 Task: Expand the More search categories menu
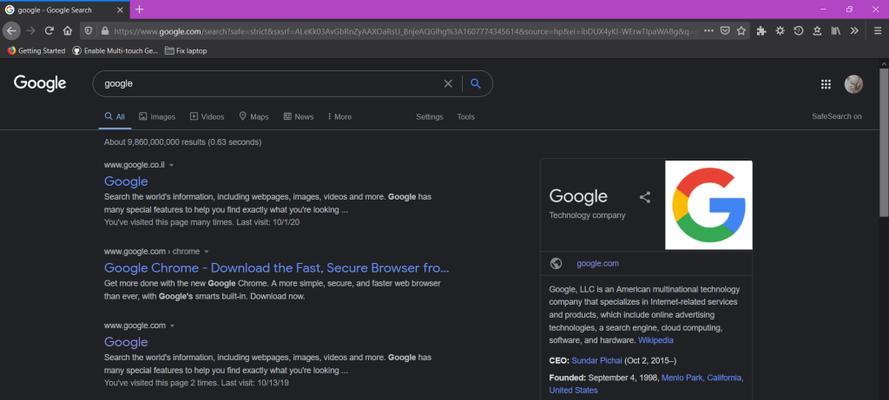pyautogui.click(x=340, y=117)
